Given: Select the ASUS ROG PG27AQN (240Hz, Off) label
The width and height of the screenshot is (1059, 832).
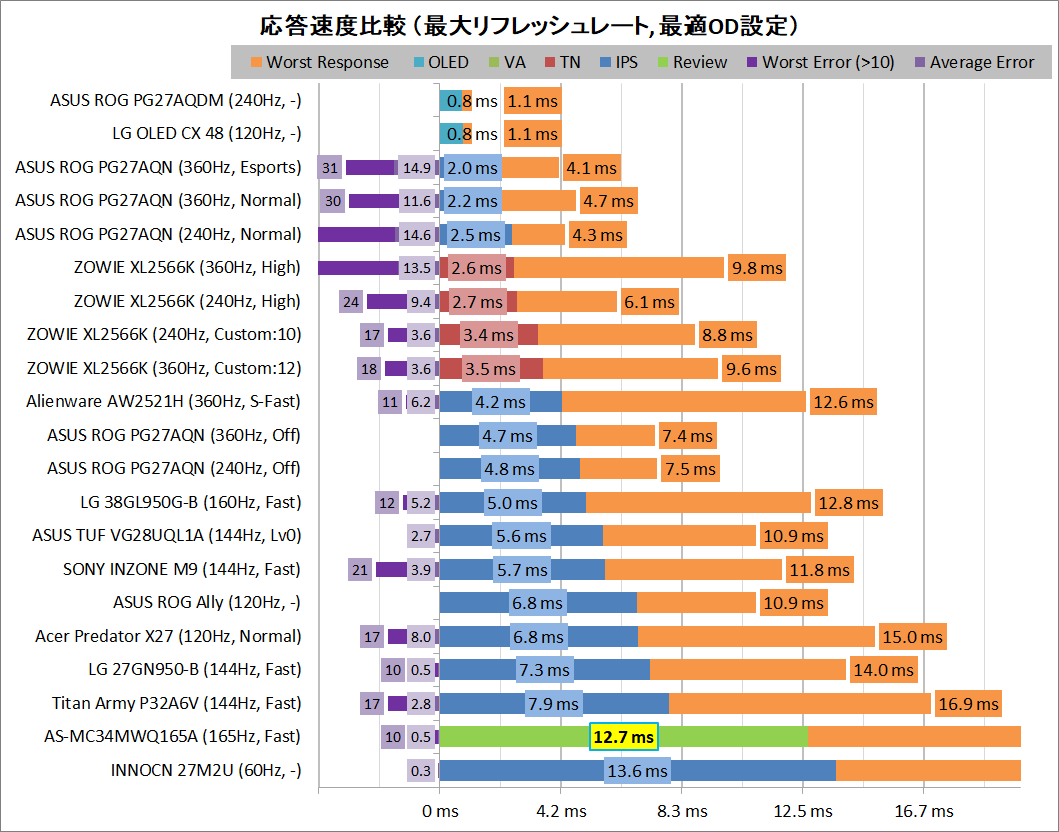Looking at the screenshot, I should 174,469.
